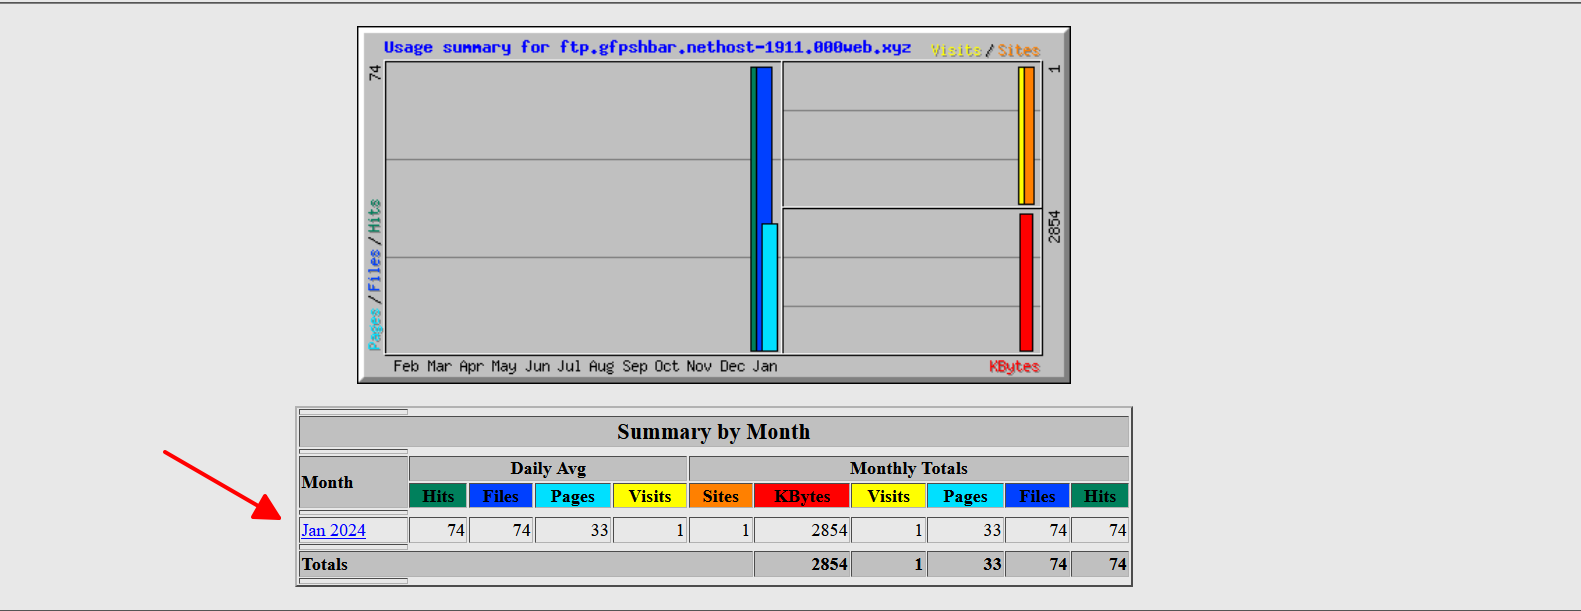Click the Jun month label on chart axis
Viewport: 1581px width, 611px height.
tap(537, 366)
